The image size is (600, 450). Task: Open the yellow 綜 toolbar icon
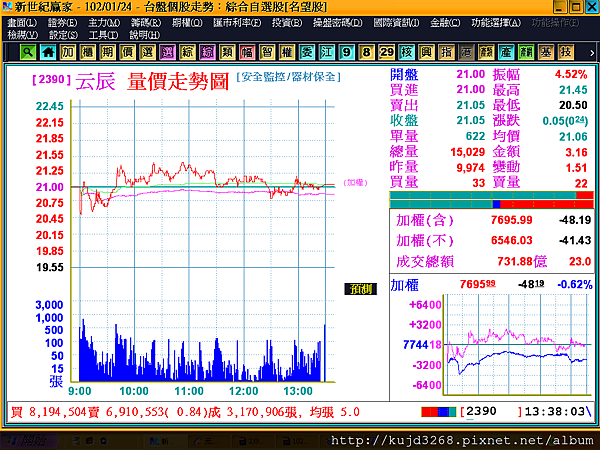pyautogui.click(x=188, y=52)
